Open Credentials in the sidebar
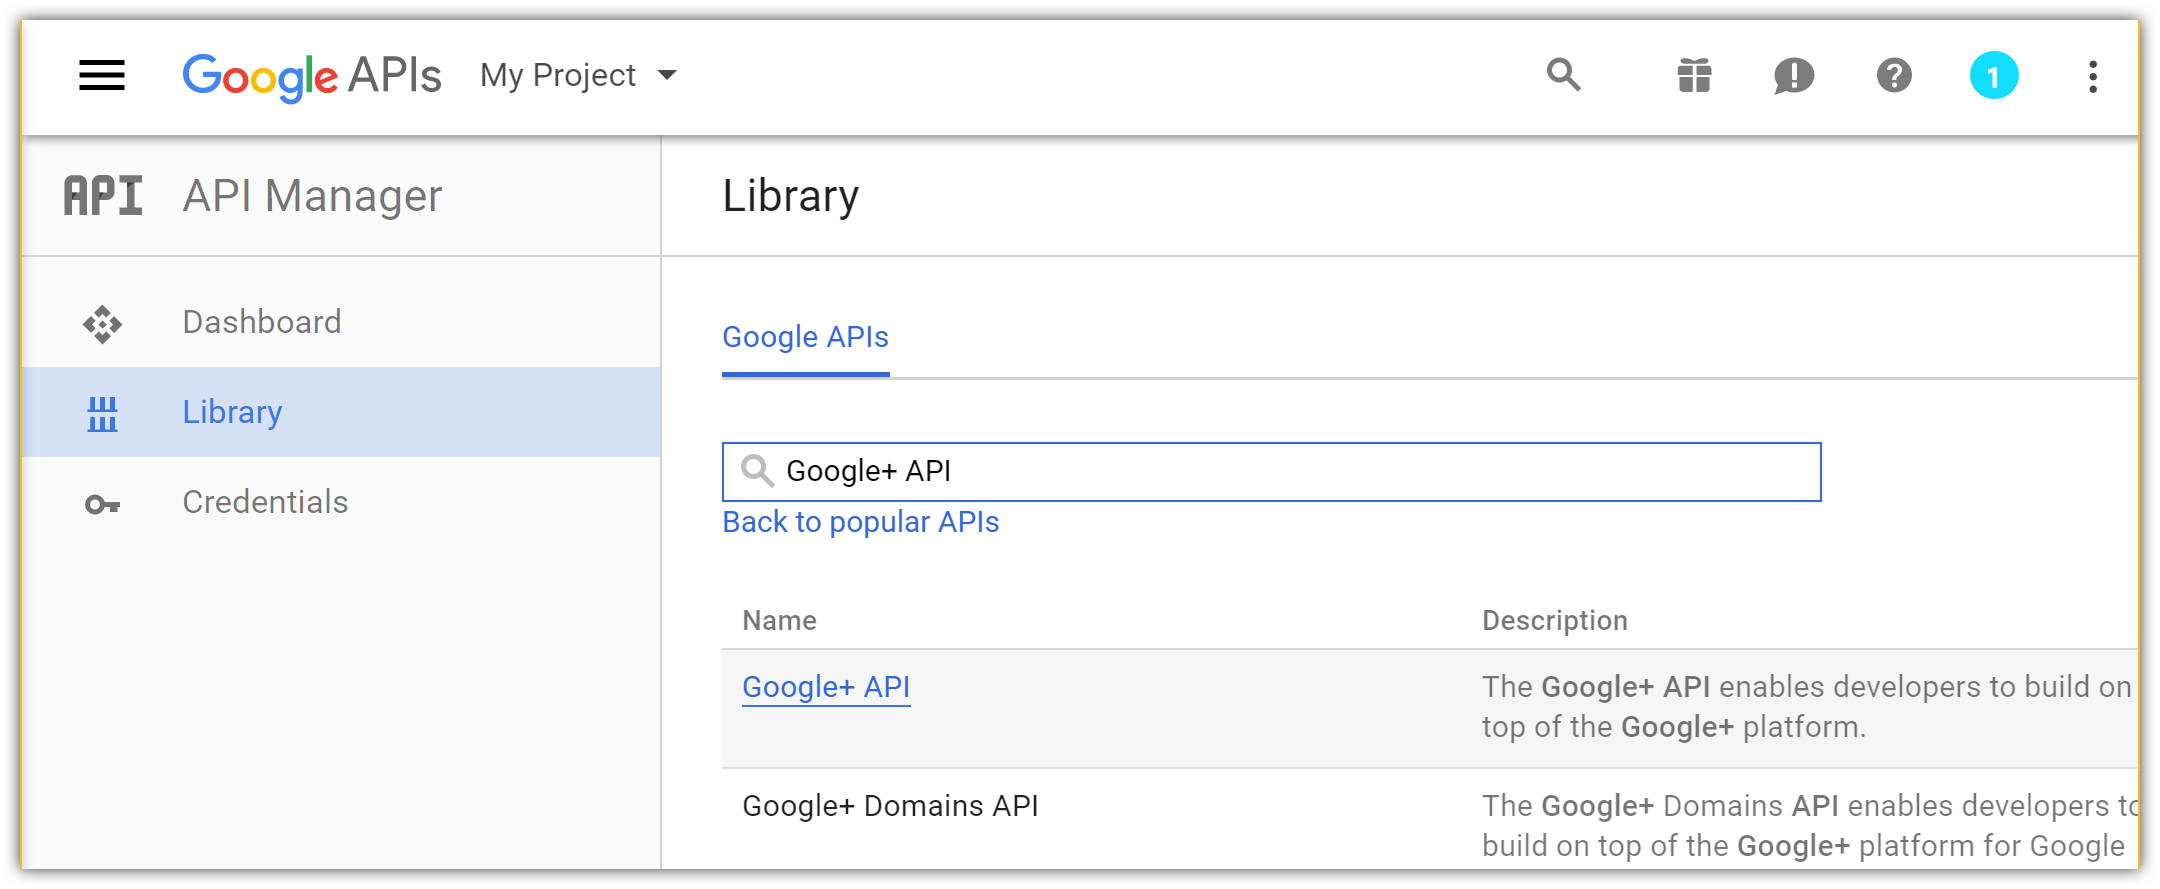This screenshot has width=2160, height=889. pos(341,502)
